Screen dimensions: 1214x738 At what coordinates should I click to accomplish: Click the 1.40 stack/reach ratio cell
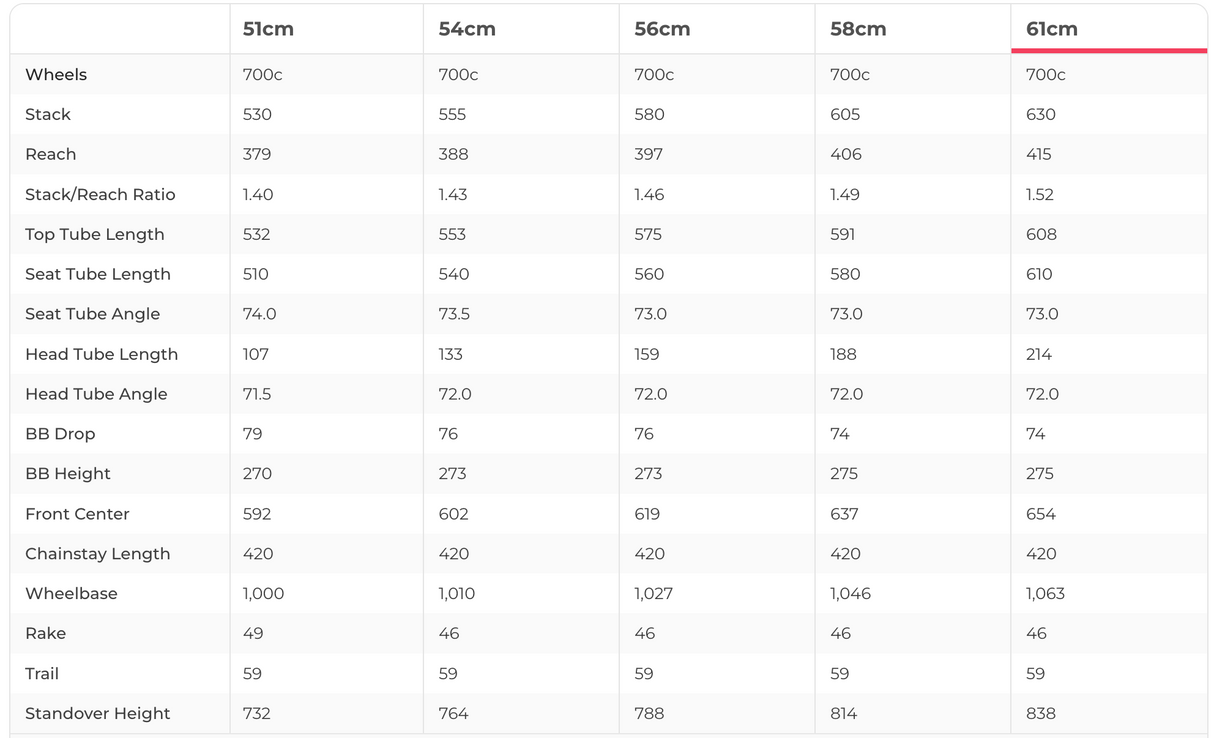[x=258, y=195]
